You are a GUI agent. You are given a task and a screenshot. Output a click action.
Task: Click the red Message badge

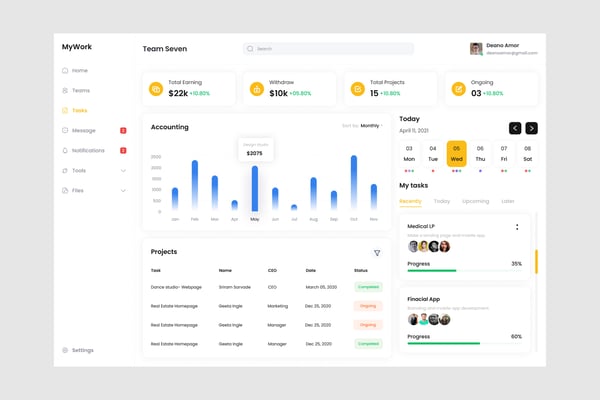[123, 130]
